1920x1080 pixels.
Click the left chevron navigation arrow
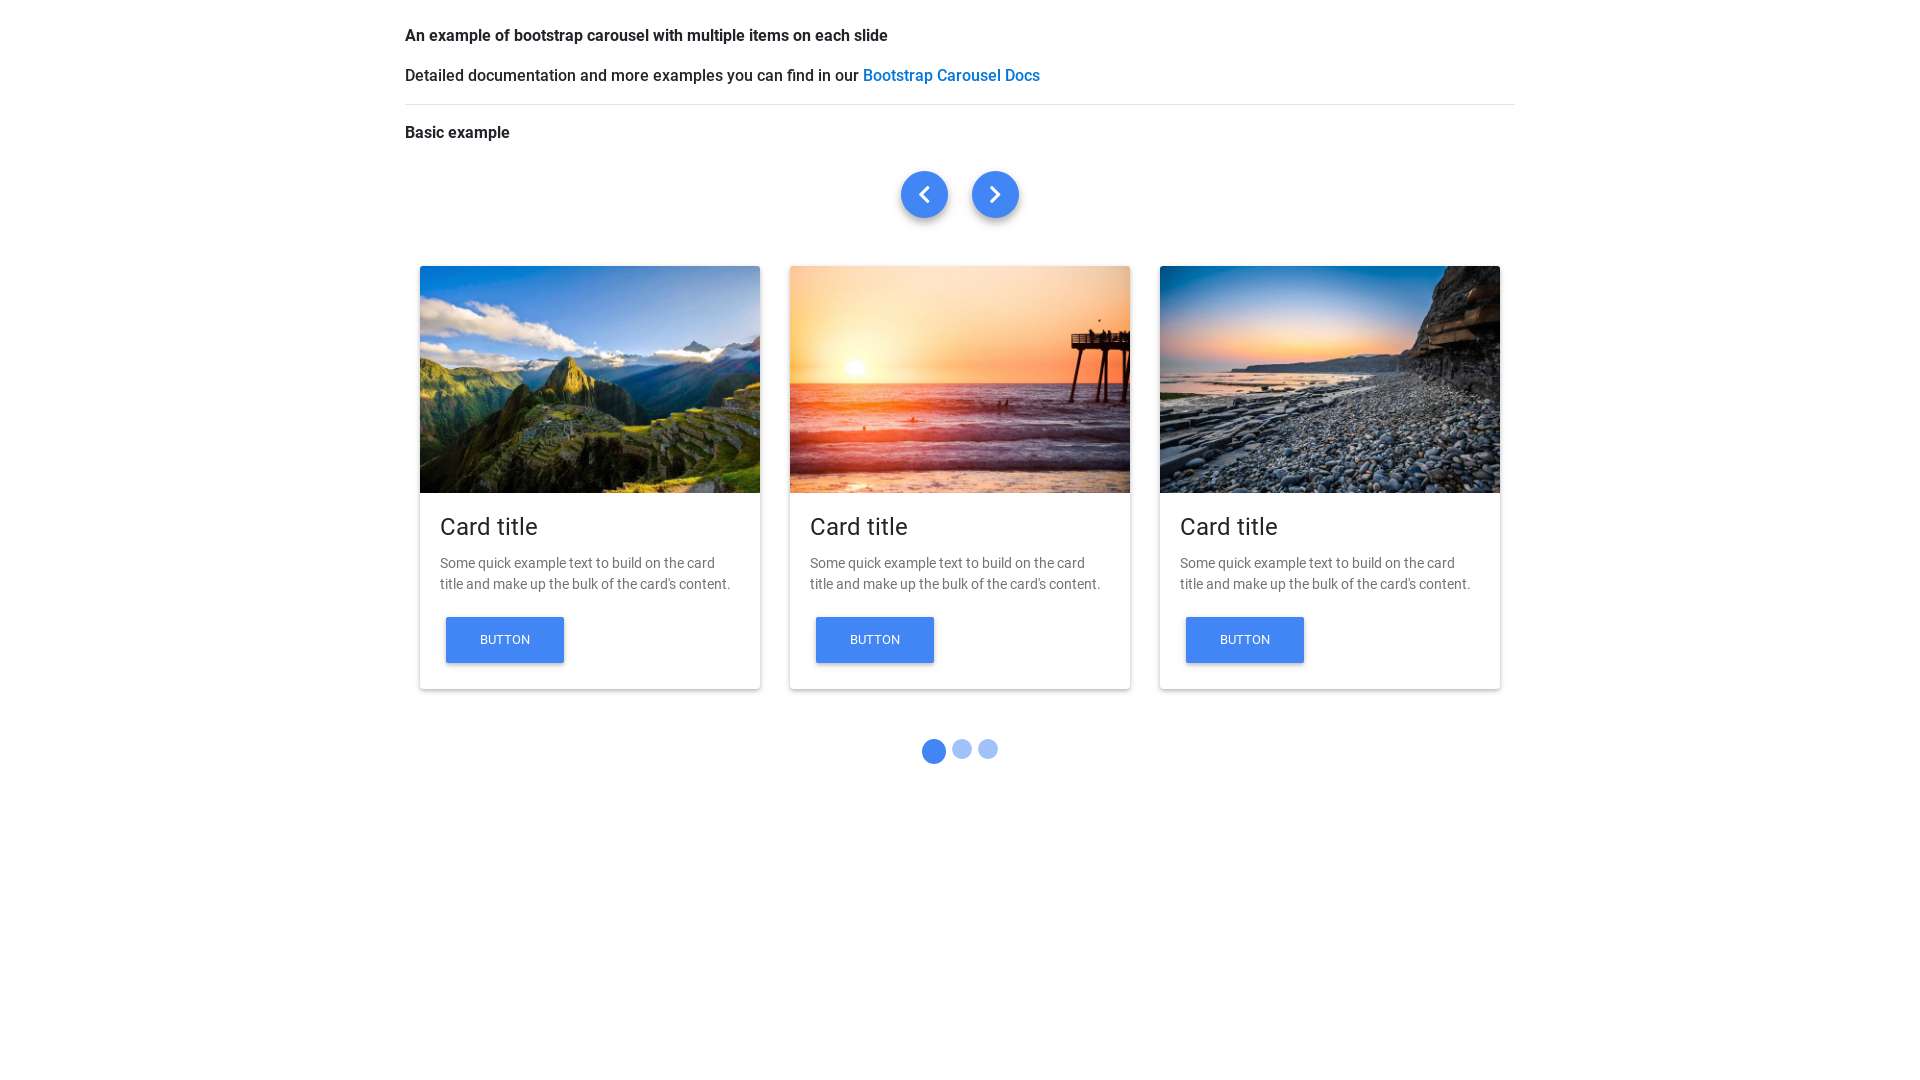(x=924, y=194)
